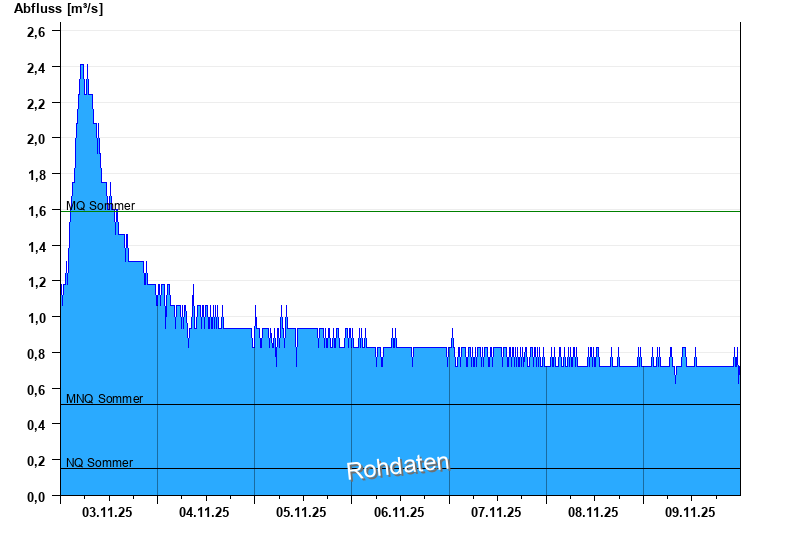Click the y-axis value 0,6

[36, 390]
